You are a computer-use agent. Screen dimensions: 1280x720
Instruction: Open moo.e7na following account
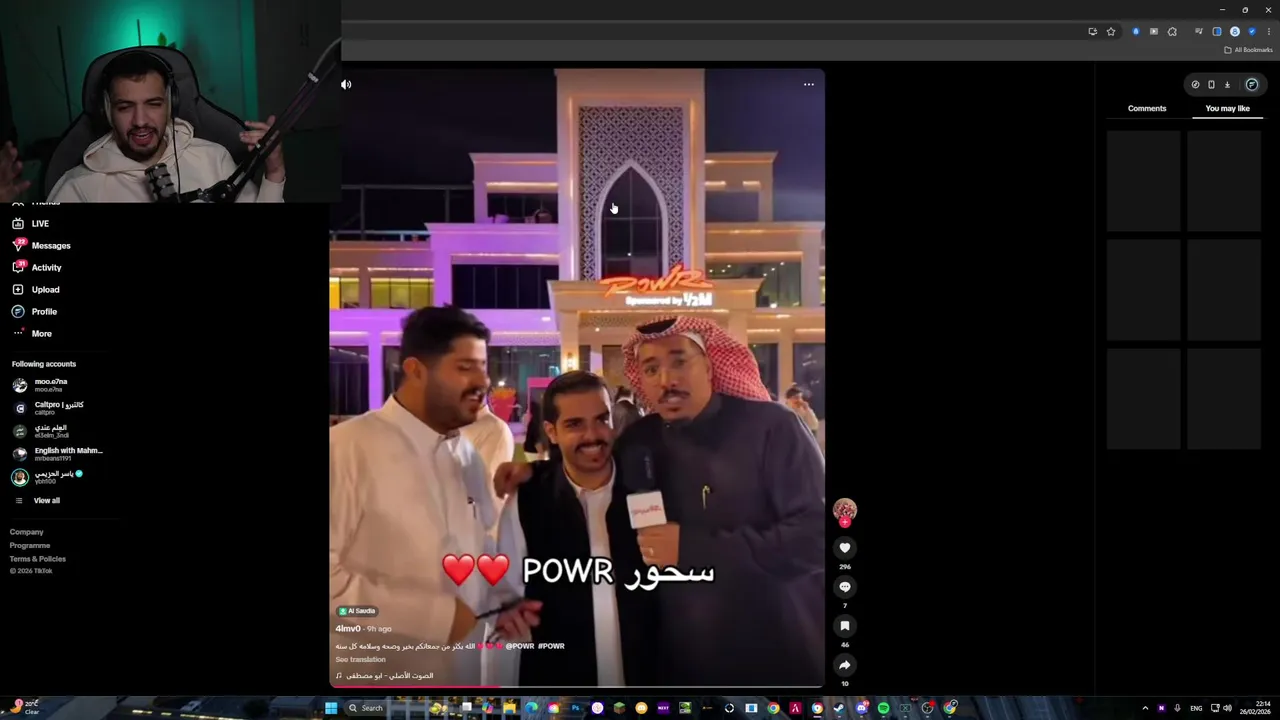(x=40, y=385)
